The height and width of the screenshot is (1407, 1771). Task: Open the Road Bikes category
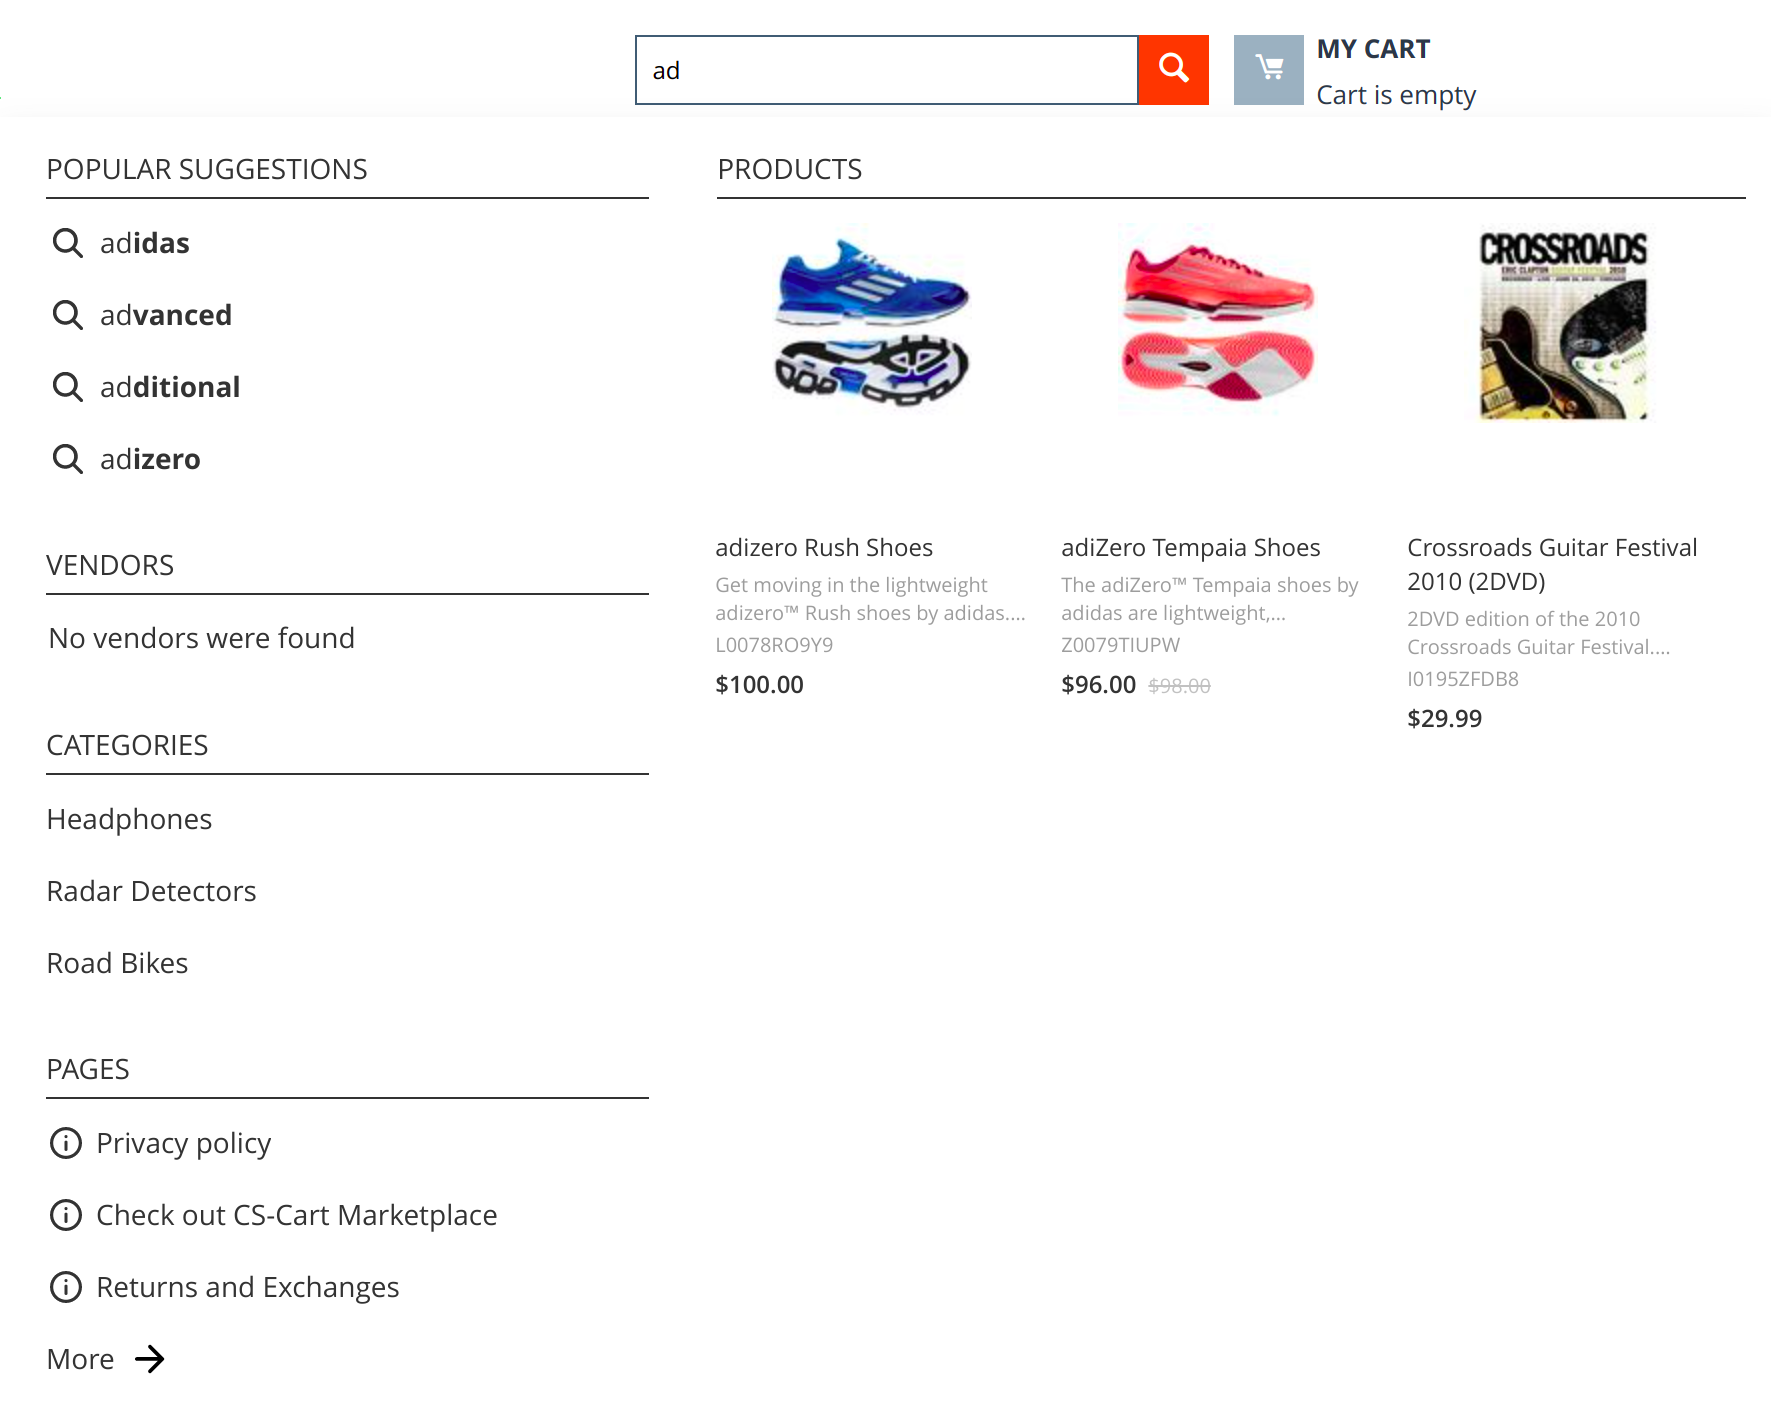118,963
